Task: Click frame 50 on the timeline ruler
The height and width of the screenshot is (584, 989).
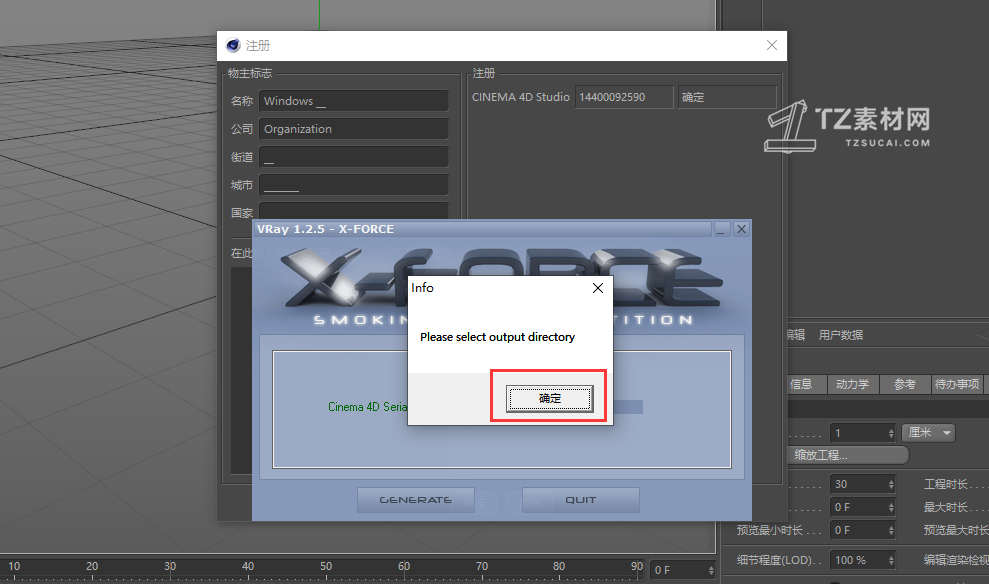Action: pyautogui.click(x=326, y=566)
